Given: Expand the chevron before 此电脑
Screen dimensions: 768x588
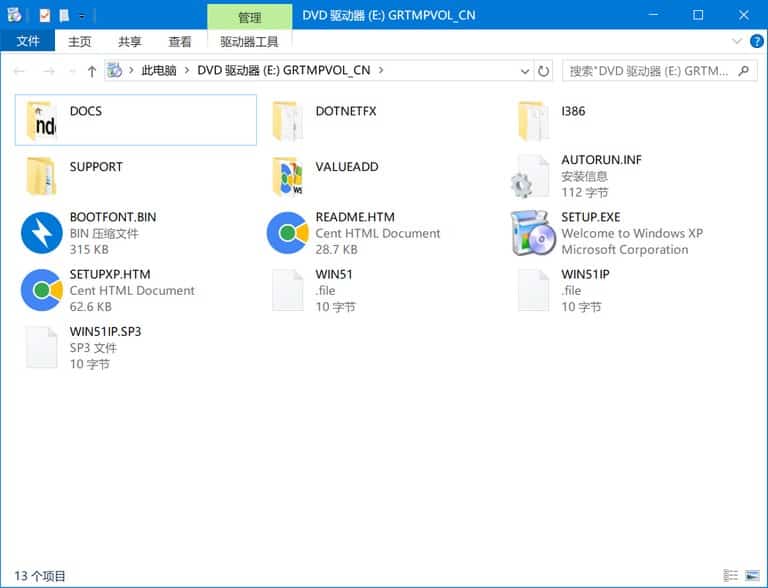Looking at the screenshot, I should click(x=131, y=71).
